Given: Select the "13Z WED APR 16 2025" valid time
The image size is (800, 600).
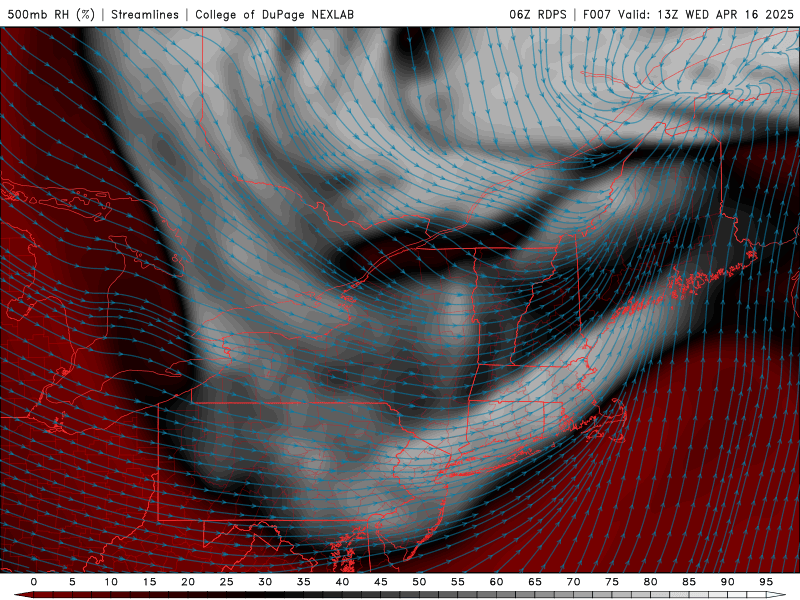Looking at the screenshot, I should [726, 14].
